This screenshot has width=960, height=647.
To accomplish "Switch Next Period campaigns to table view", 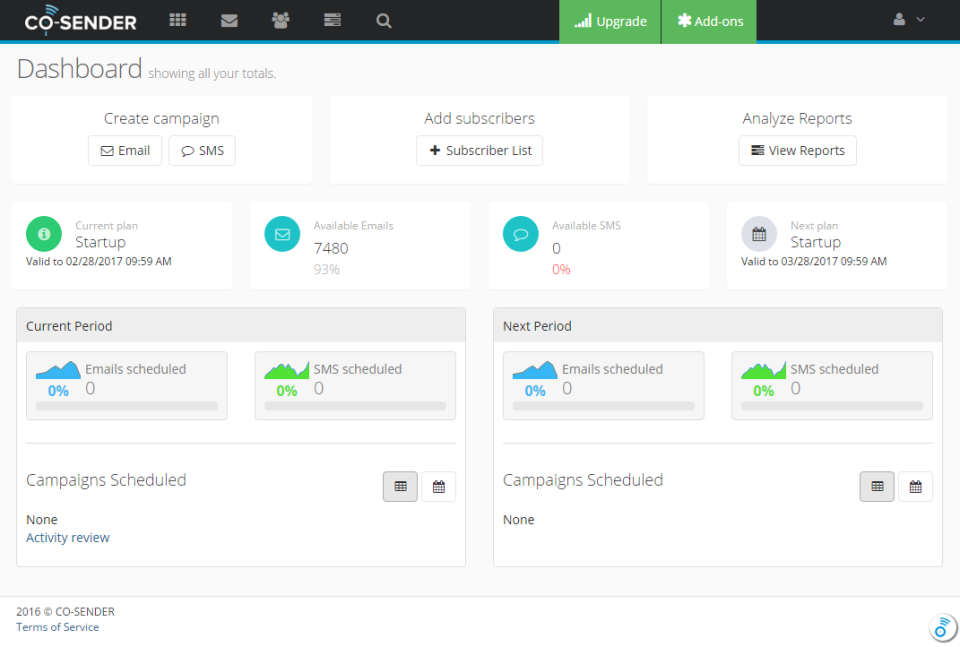I will point(877,486).
